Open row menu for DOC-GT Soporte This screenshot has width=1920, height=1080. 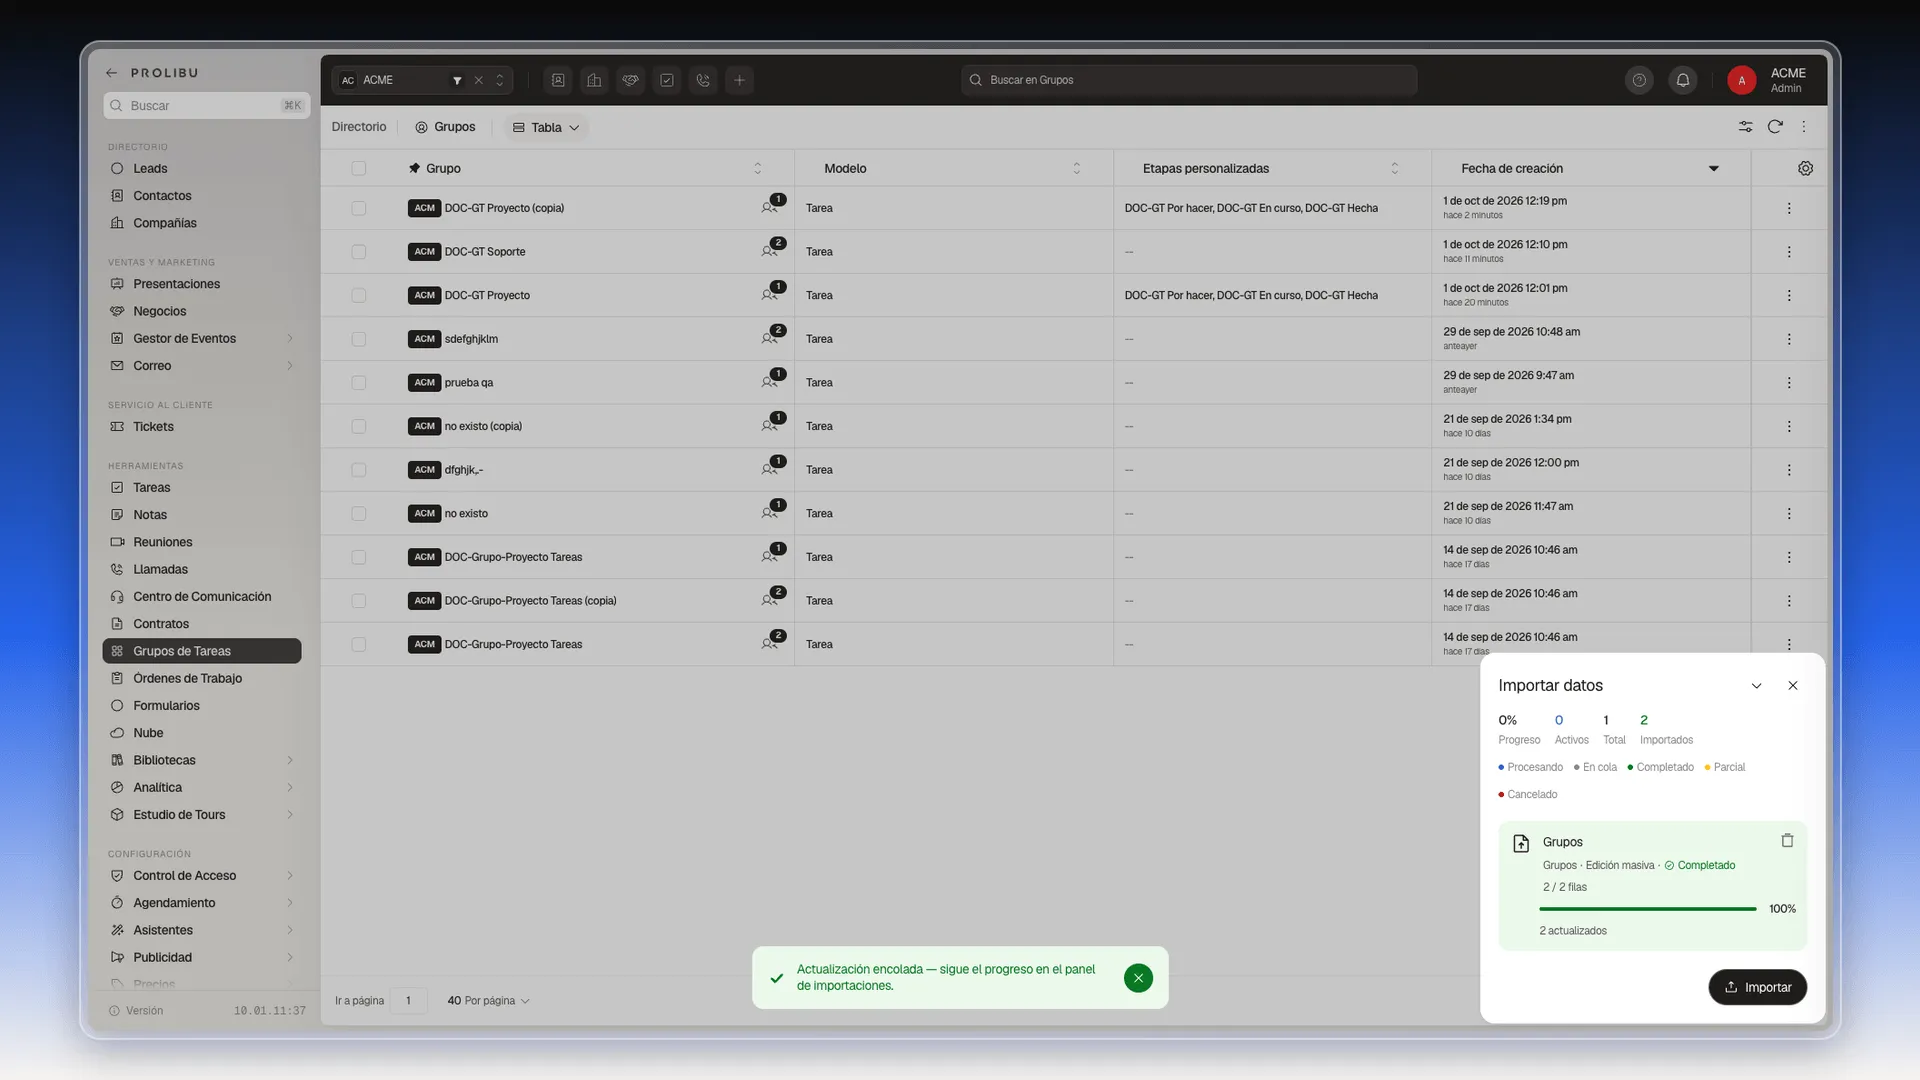point(1789,252)
